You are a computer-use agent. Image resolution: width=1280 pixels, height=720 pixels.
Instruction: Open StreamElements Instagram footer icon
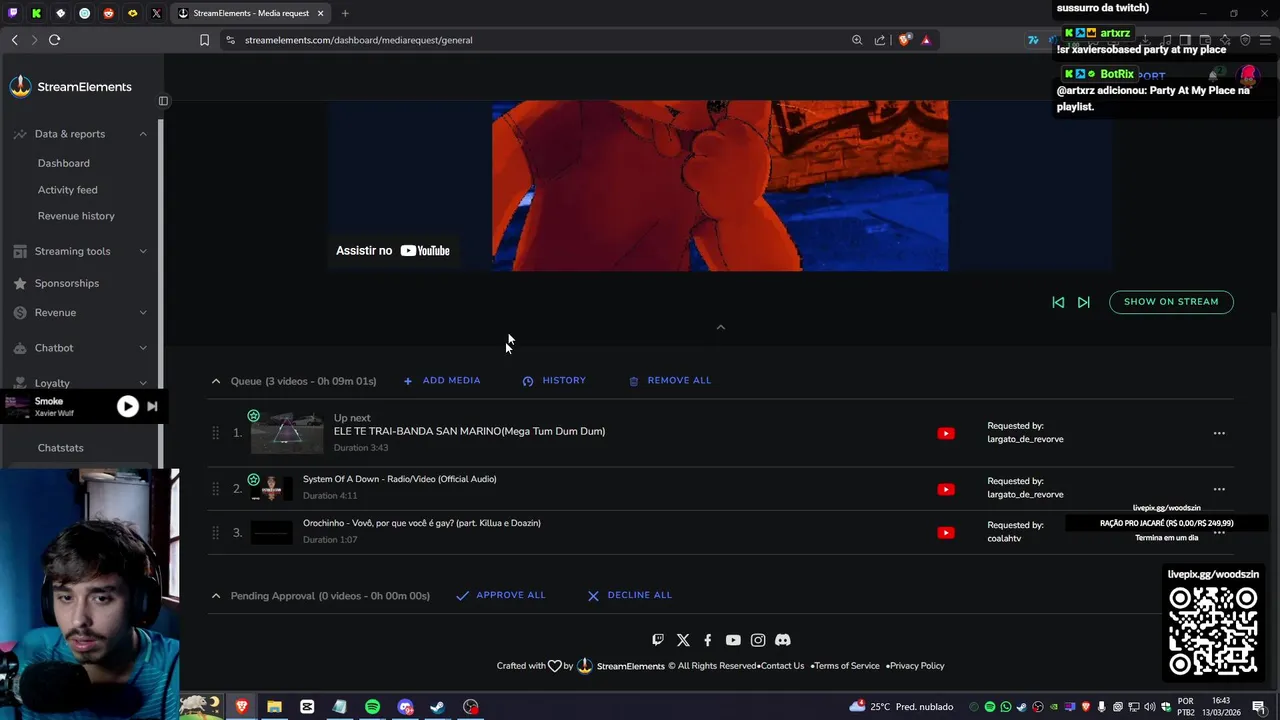(x=758, y=640)
